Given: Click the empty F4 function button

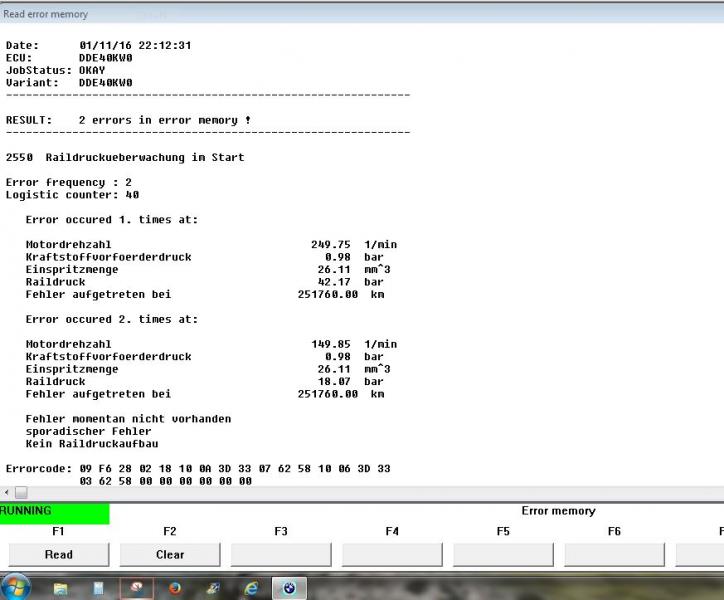Looking at the screenshot, I should point(392,554).
